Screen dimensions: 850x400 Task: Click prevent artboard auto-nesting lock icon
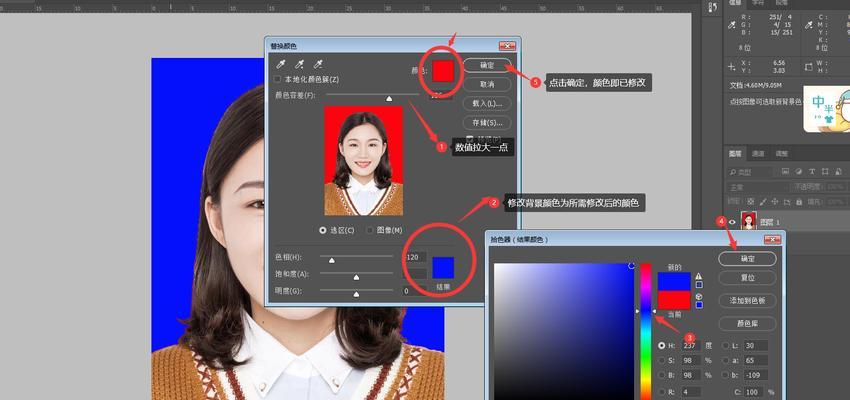click(x=787, y=202)
